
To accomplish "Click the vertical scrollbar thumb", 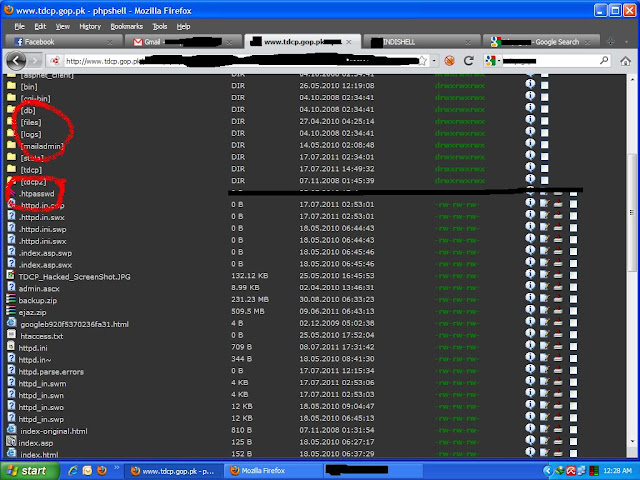I will point(632,212).
